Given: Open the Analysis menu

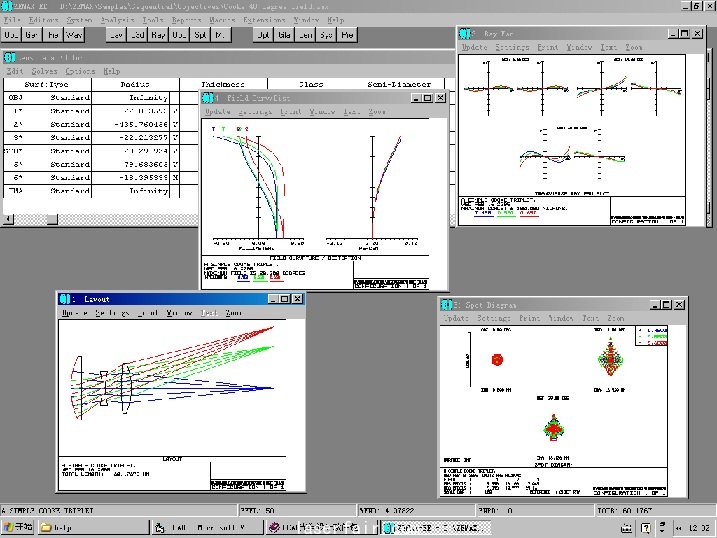Looking at the screenshot, I should (x=118, y=20).
